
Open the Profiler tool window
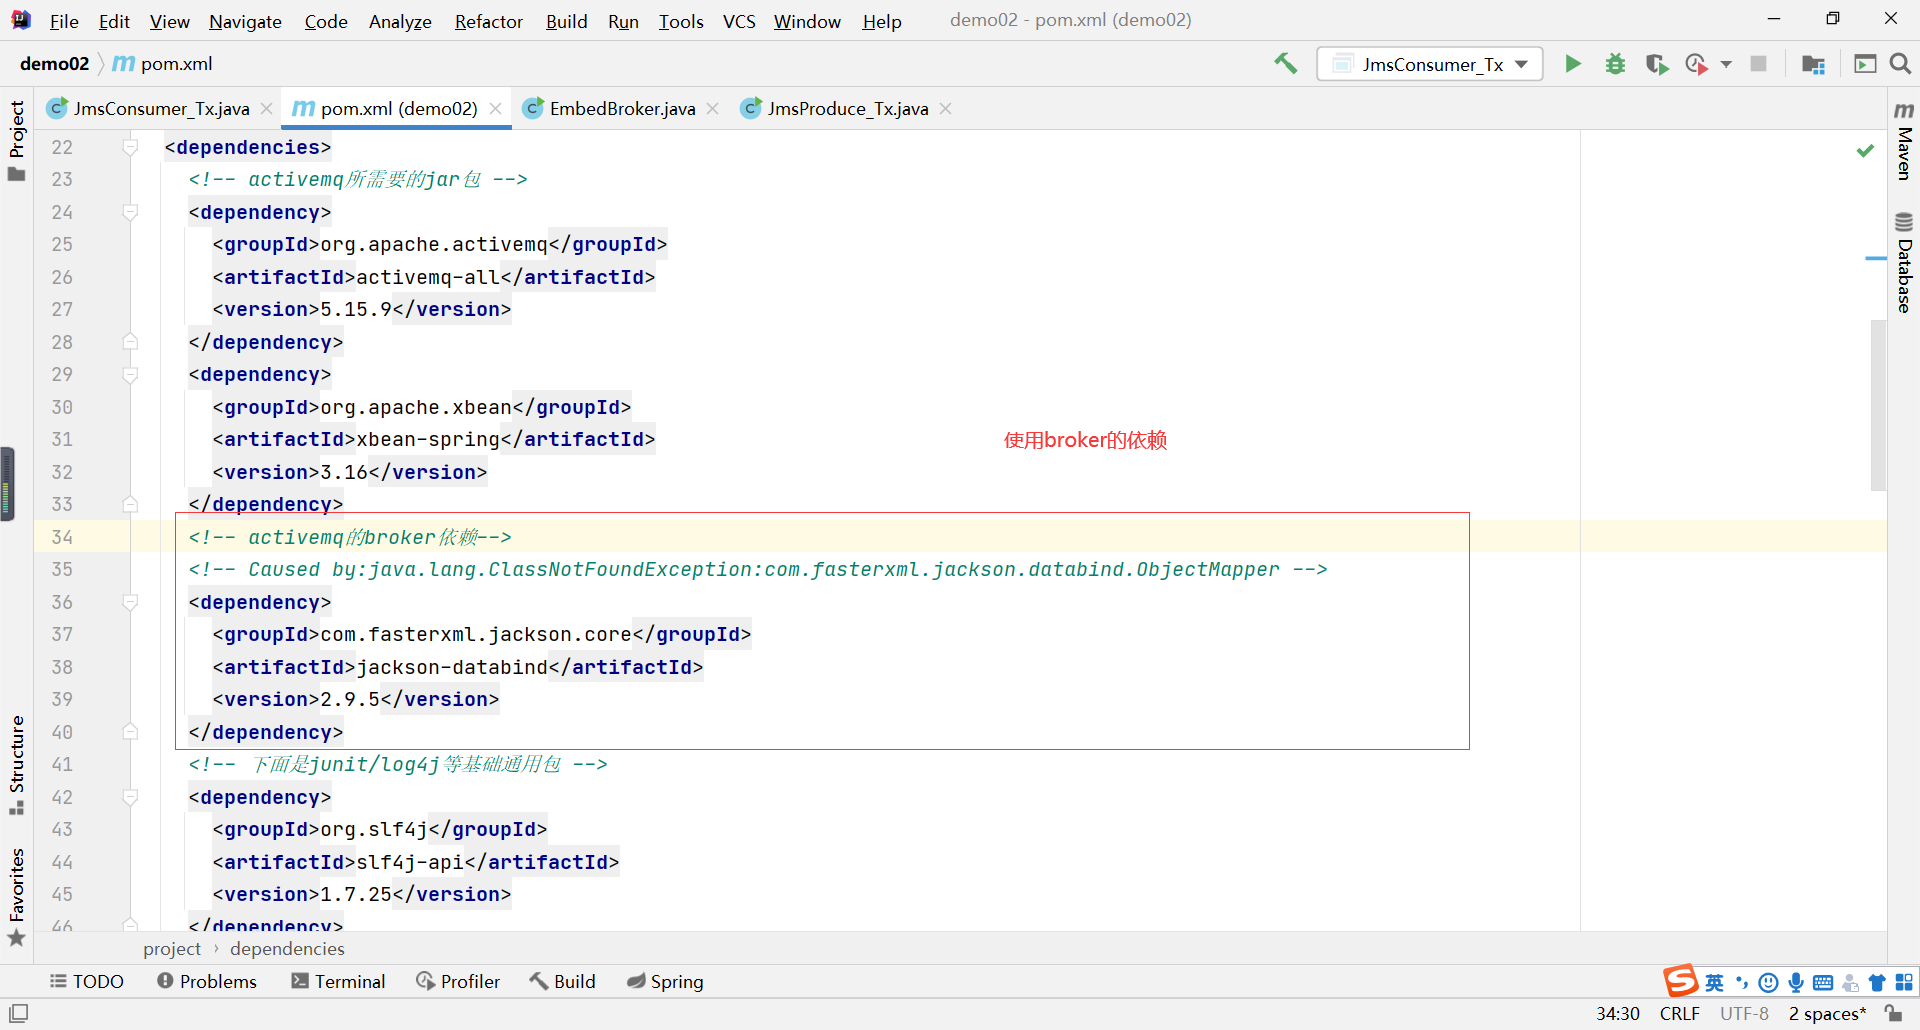pos(458,981)
